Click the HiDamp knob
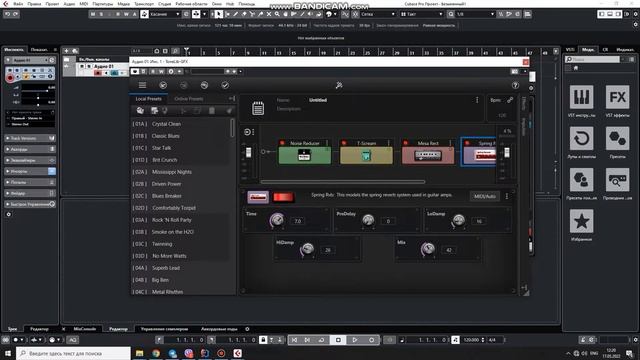 point(307,249)
